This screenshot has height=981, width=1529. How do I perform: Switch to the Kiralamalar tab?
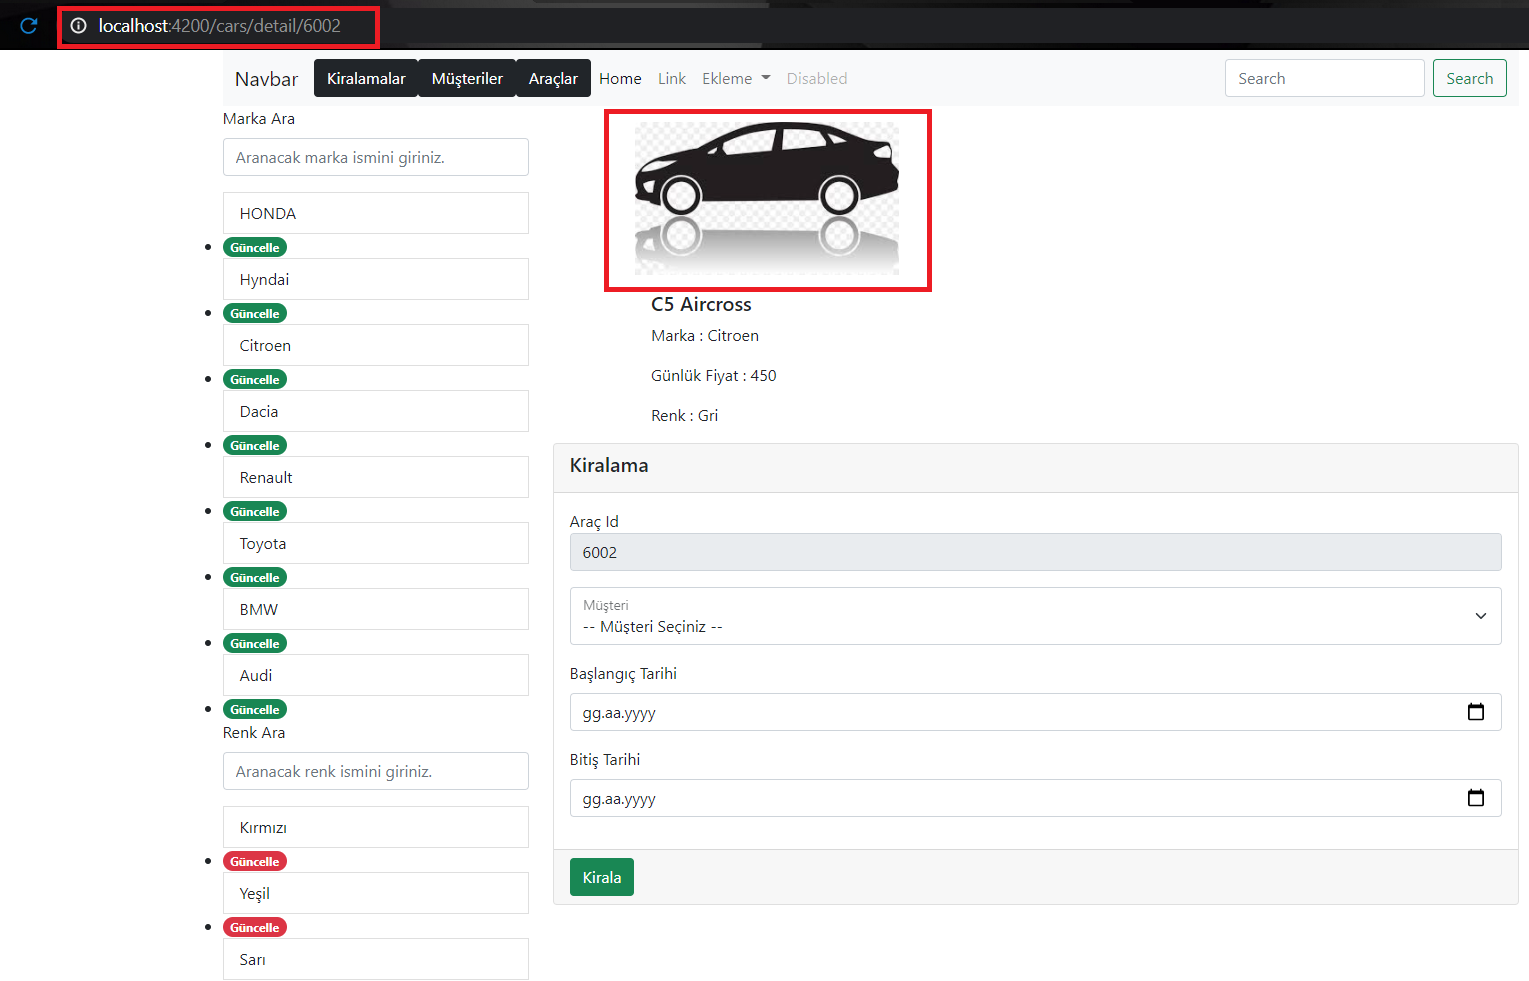[x=365, y=78]
